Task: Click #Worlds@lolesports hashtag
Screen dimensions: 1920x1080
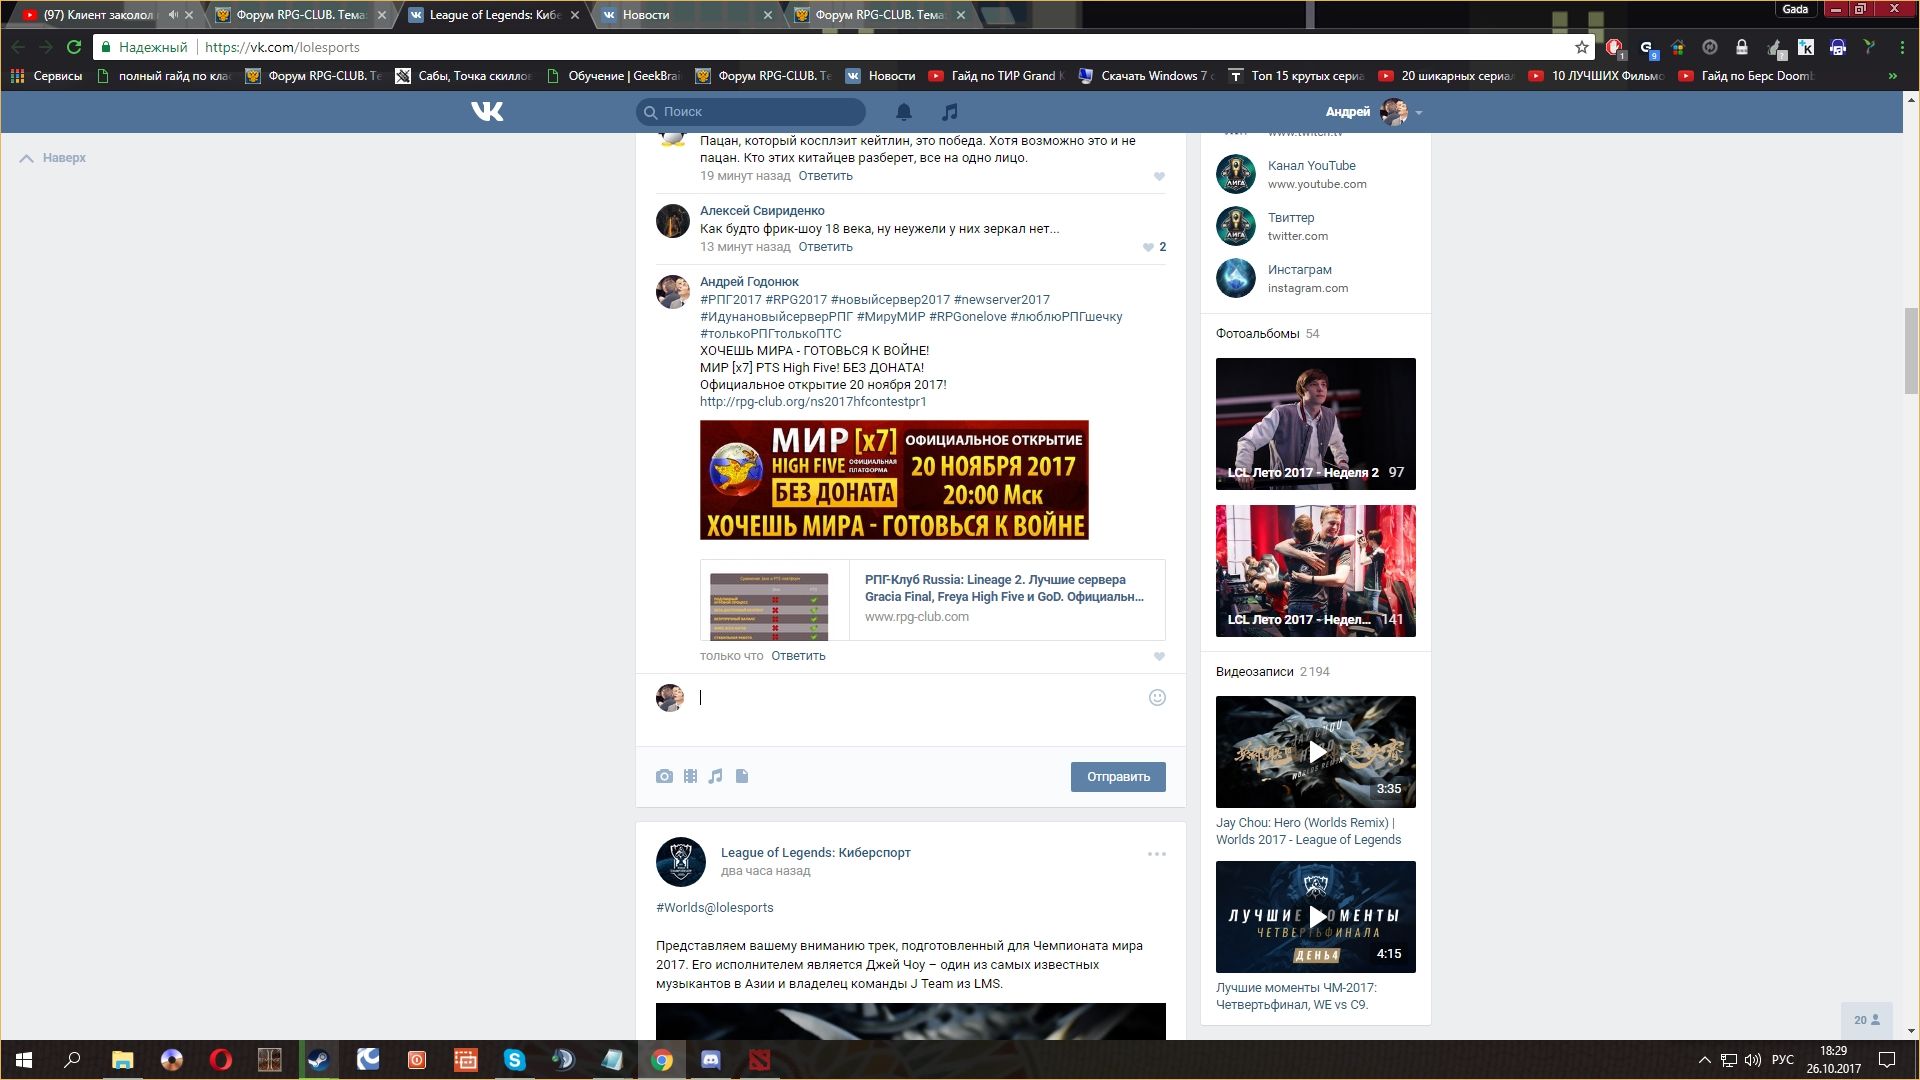Action: pos(715,908)
